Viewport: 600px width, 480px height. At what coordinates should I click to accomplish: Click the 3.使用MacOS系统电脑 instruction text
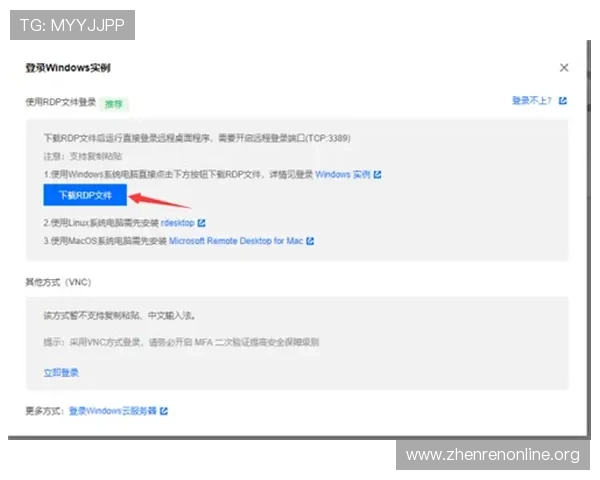point(105,241)
